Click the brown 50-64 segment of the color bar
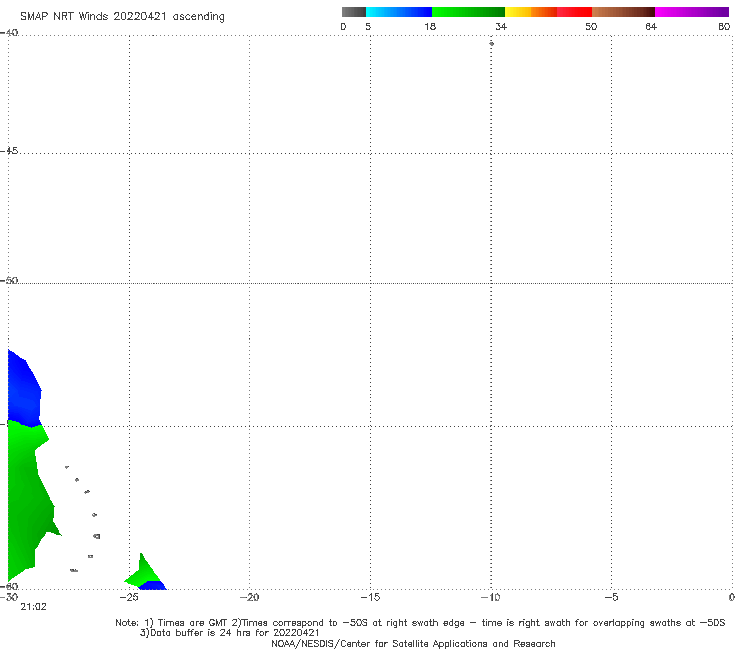Image resolution: width=740 pixels, height=650 pixels. pos(623,12)
